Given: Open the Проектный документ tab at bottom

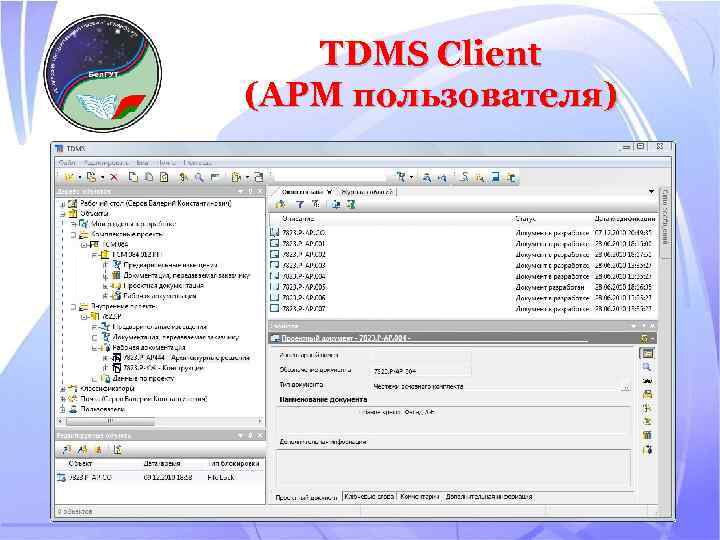Looking at the screenshot, I should coord(306,497).
